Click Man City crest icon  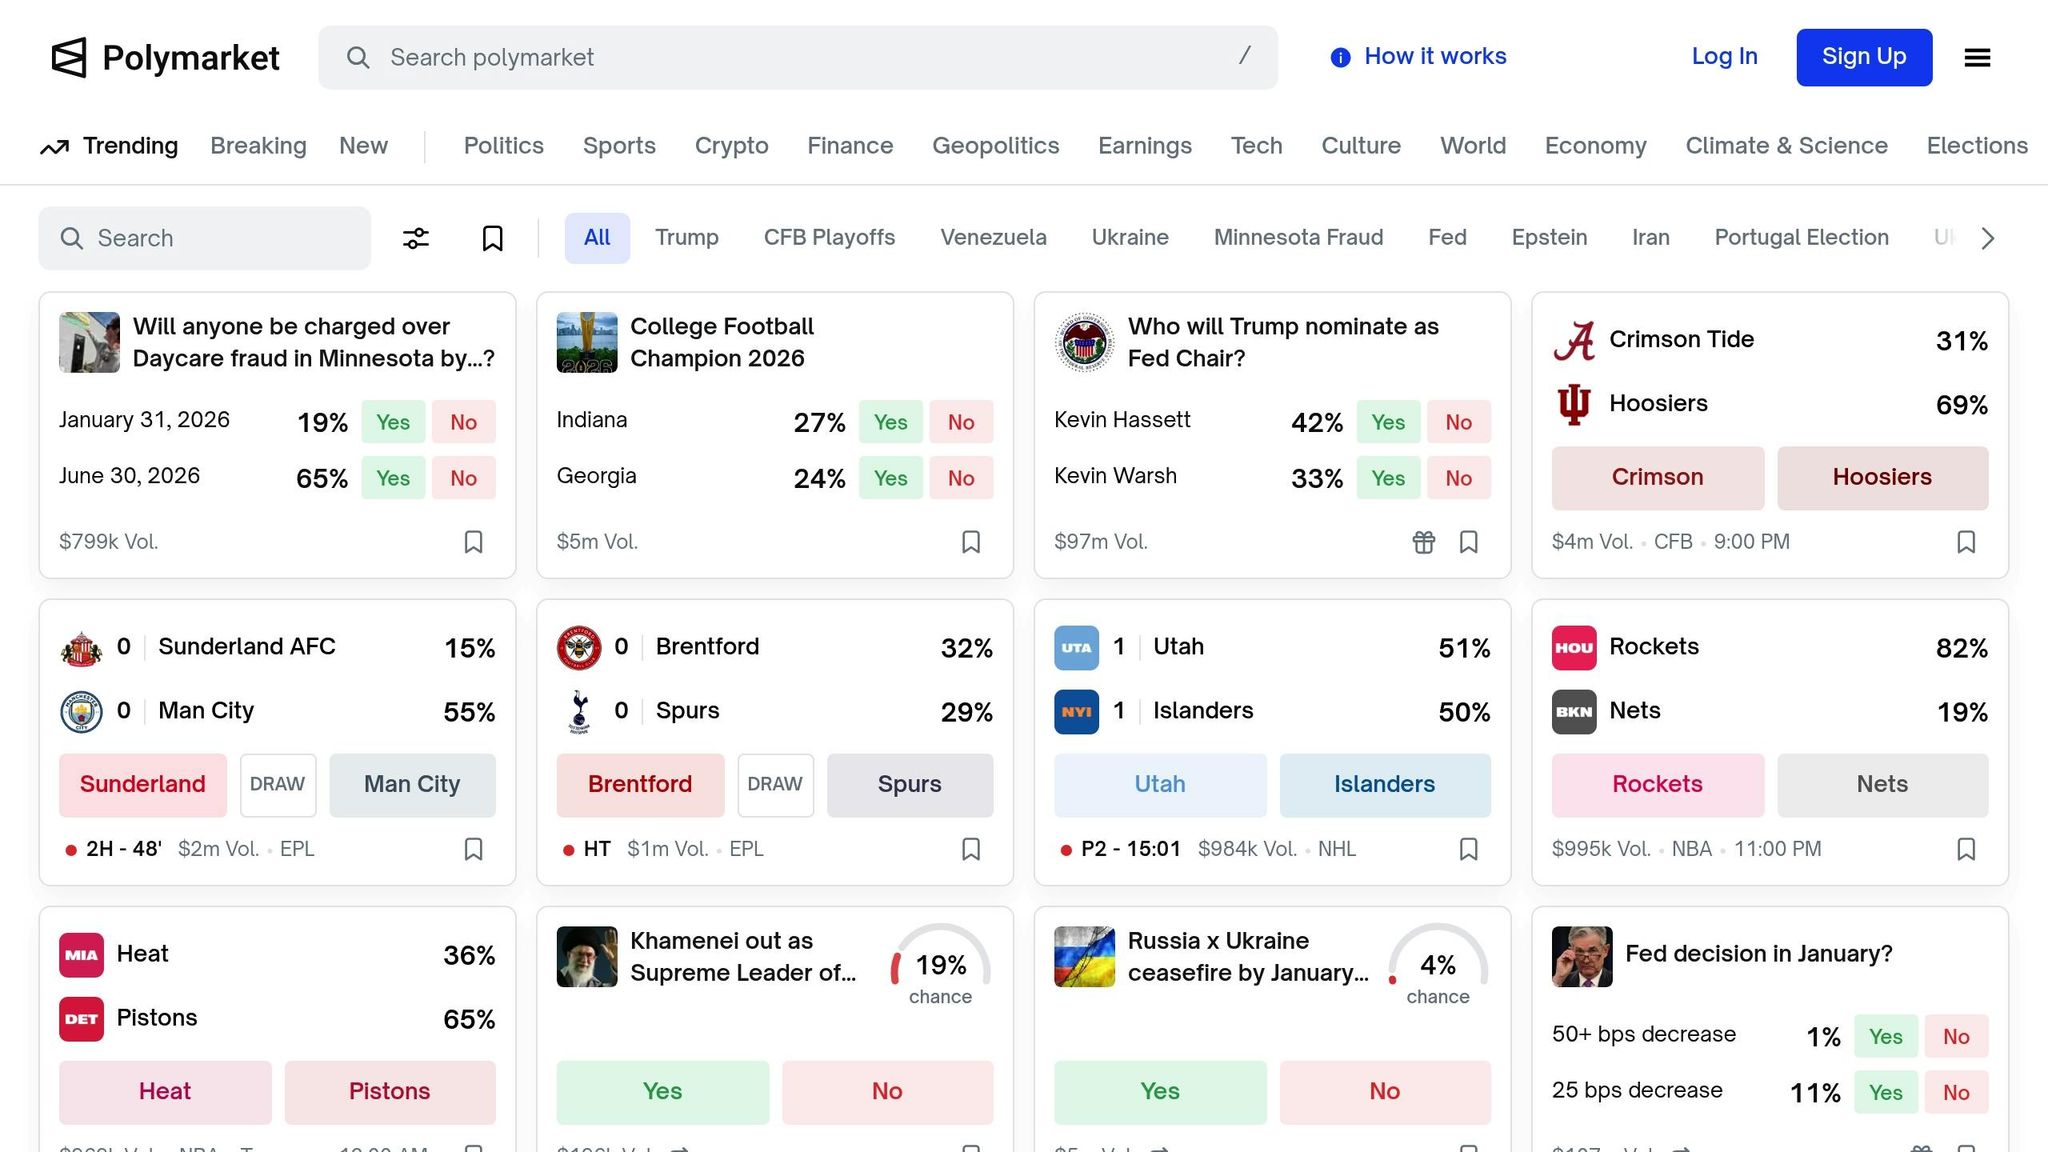pos(81,712)
